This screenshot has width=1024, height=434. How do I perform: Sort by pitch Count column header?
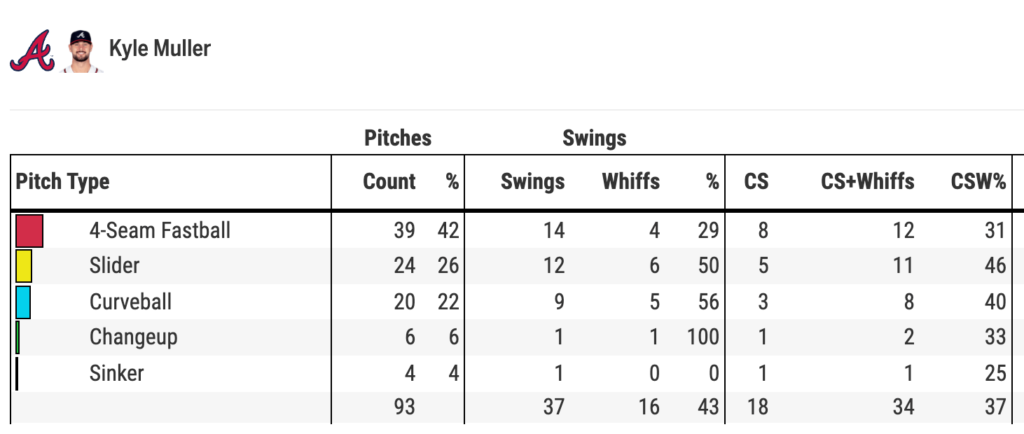tap(389, 182)
